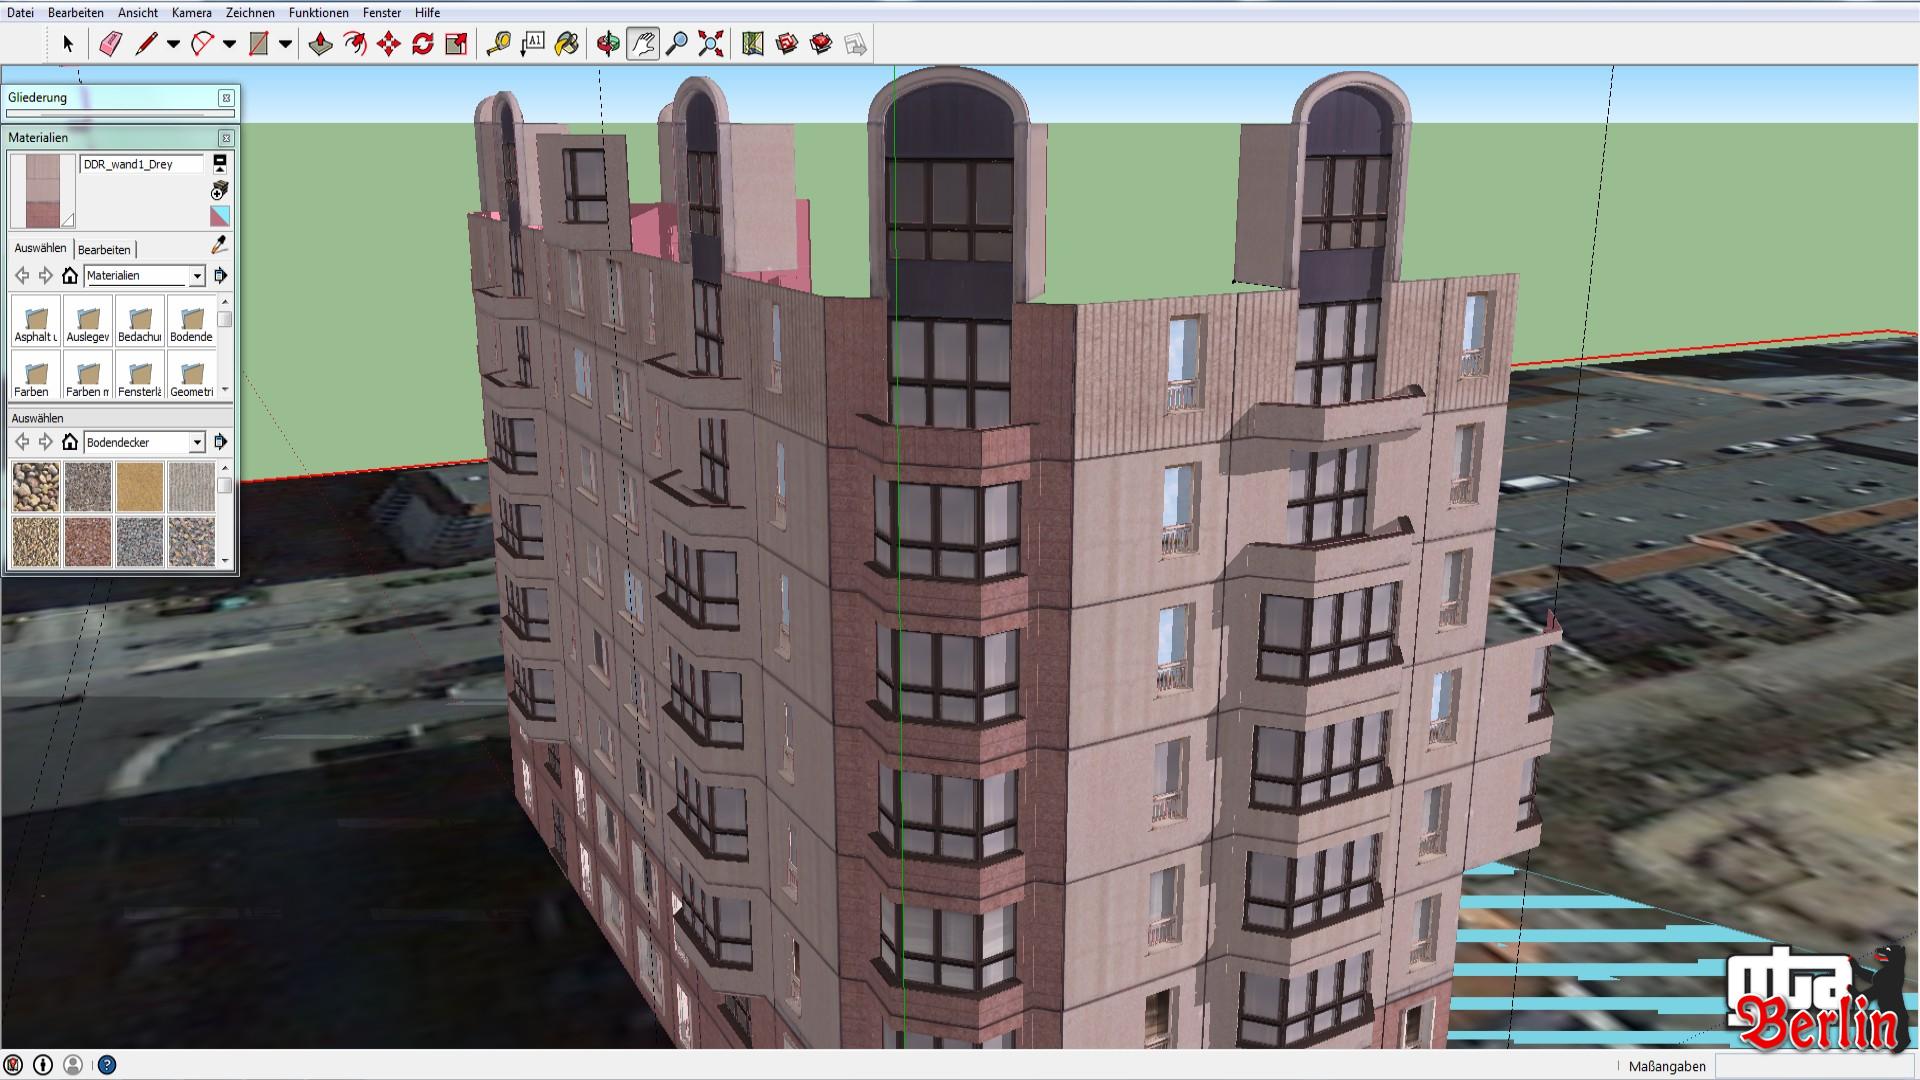Viewport: 1920px width, 1080px height.
Task: Open Details menu of lower materials browser
Action: pos(221,442)
